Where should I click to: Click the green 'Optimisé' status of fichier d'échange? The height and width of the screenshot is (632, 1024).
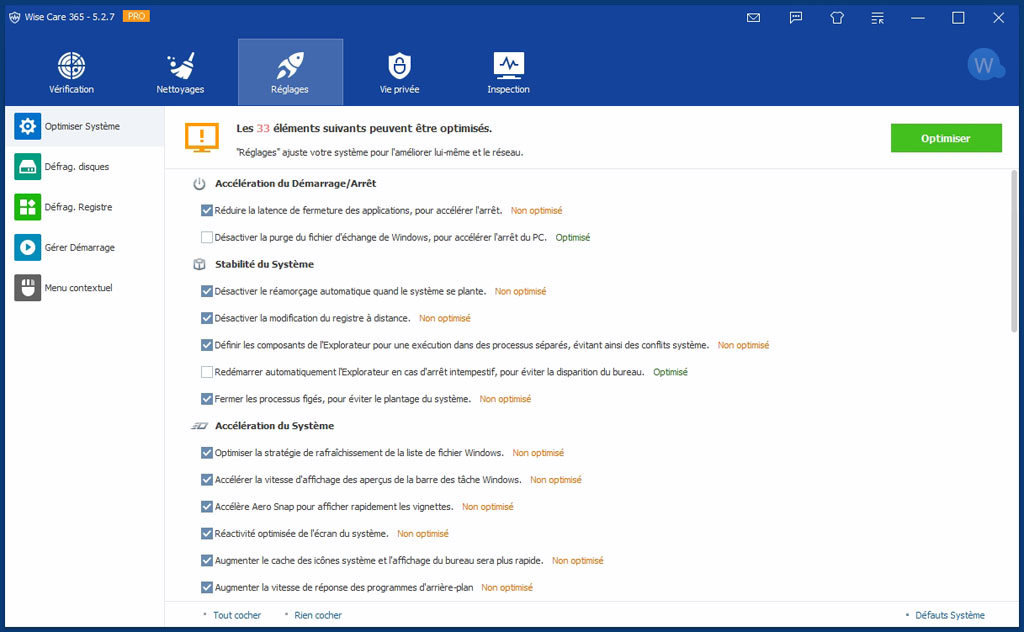pos(573,238)
